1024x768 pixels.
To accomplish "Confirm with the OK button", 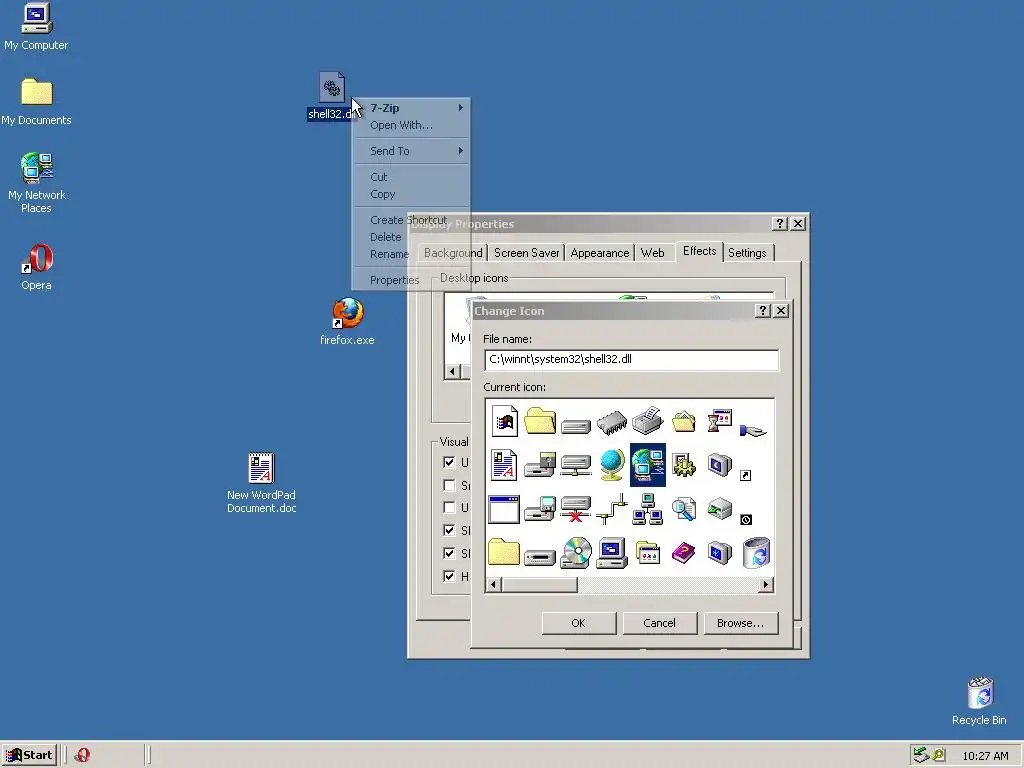I will tap(579, 623).
